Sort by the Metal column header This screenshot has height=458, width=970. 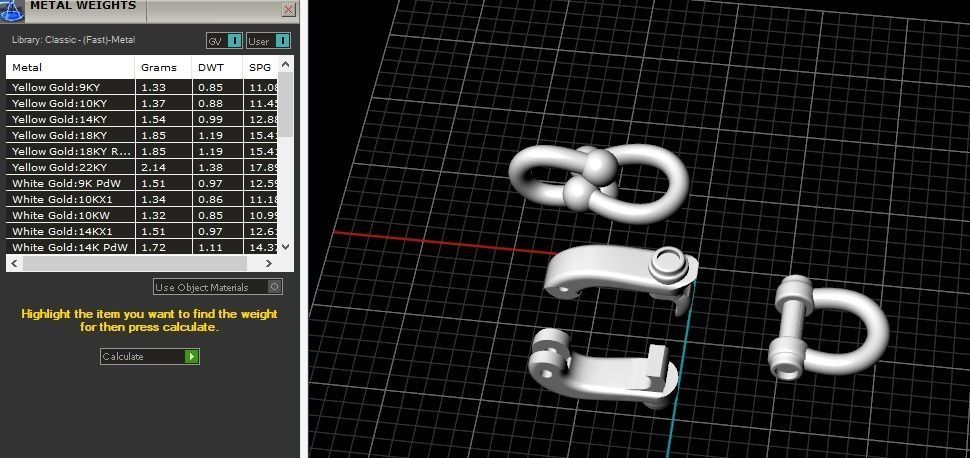tap(71, 67)
